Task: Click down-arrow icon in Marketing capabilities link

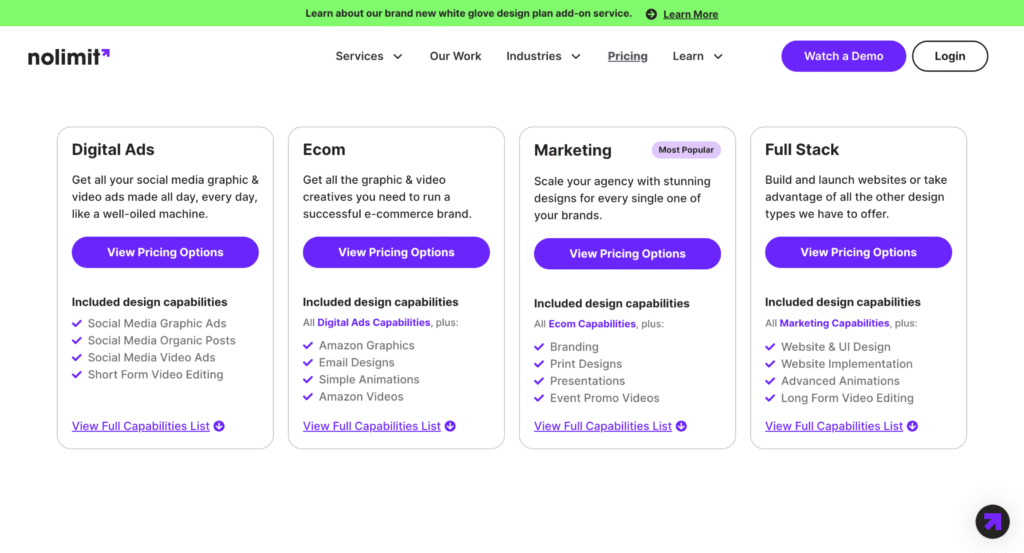Action: pyautogui.click(x=682, y=426)
